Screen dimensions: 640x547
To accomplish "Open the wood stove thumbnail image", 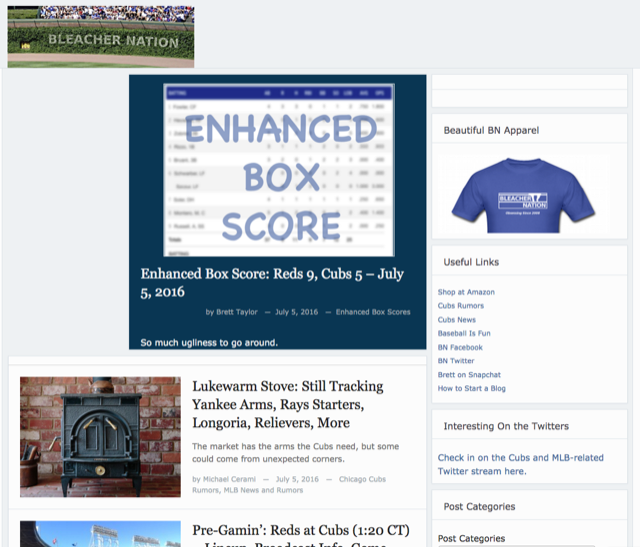I will coord(100,437).
